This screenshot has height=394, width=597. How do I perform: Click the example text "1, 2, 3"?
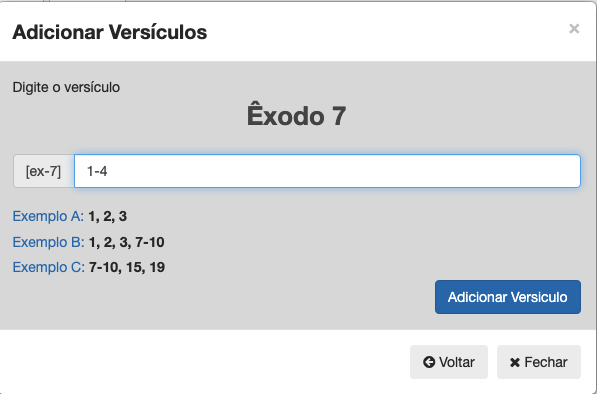[x=107, y=216]
